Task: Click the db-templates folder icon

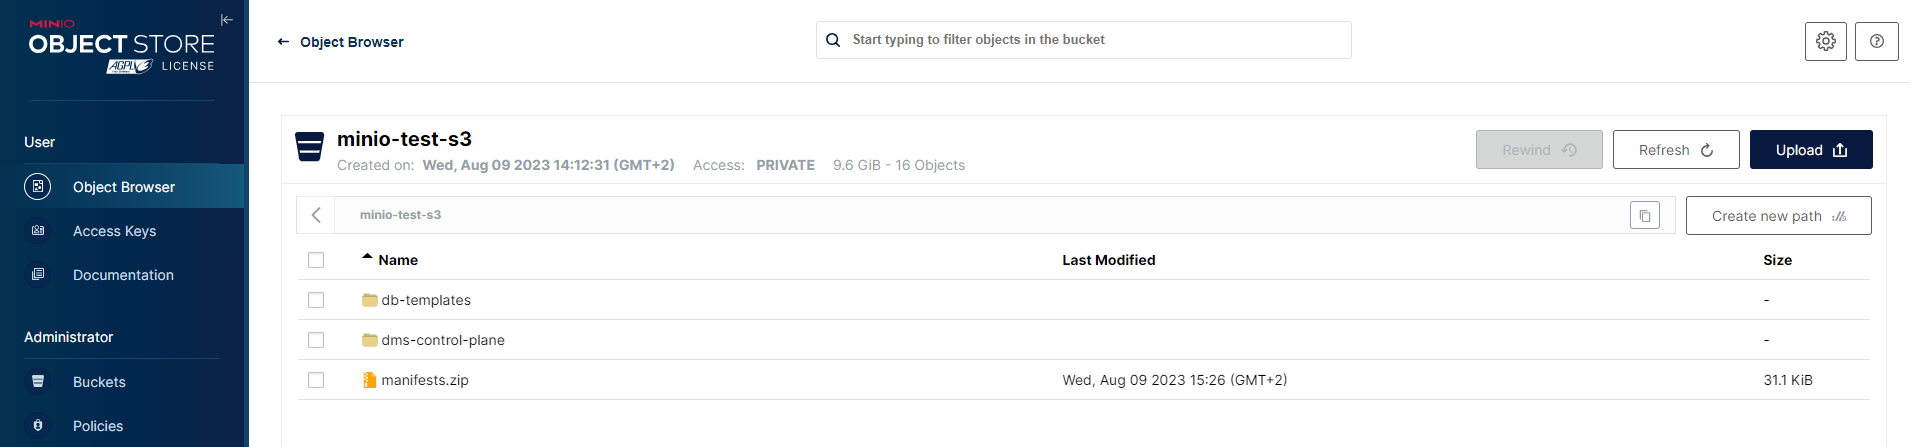Action: (369, 300)
